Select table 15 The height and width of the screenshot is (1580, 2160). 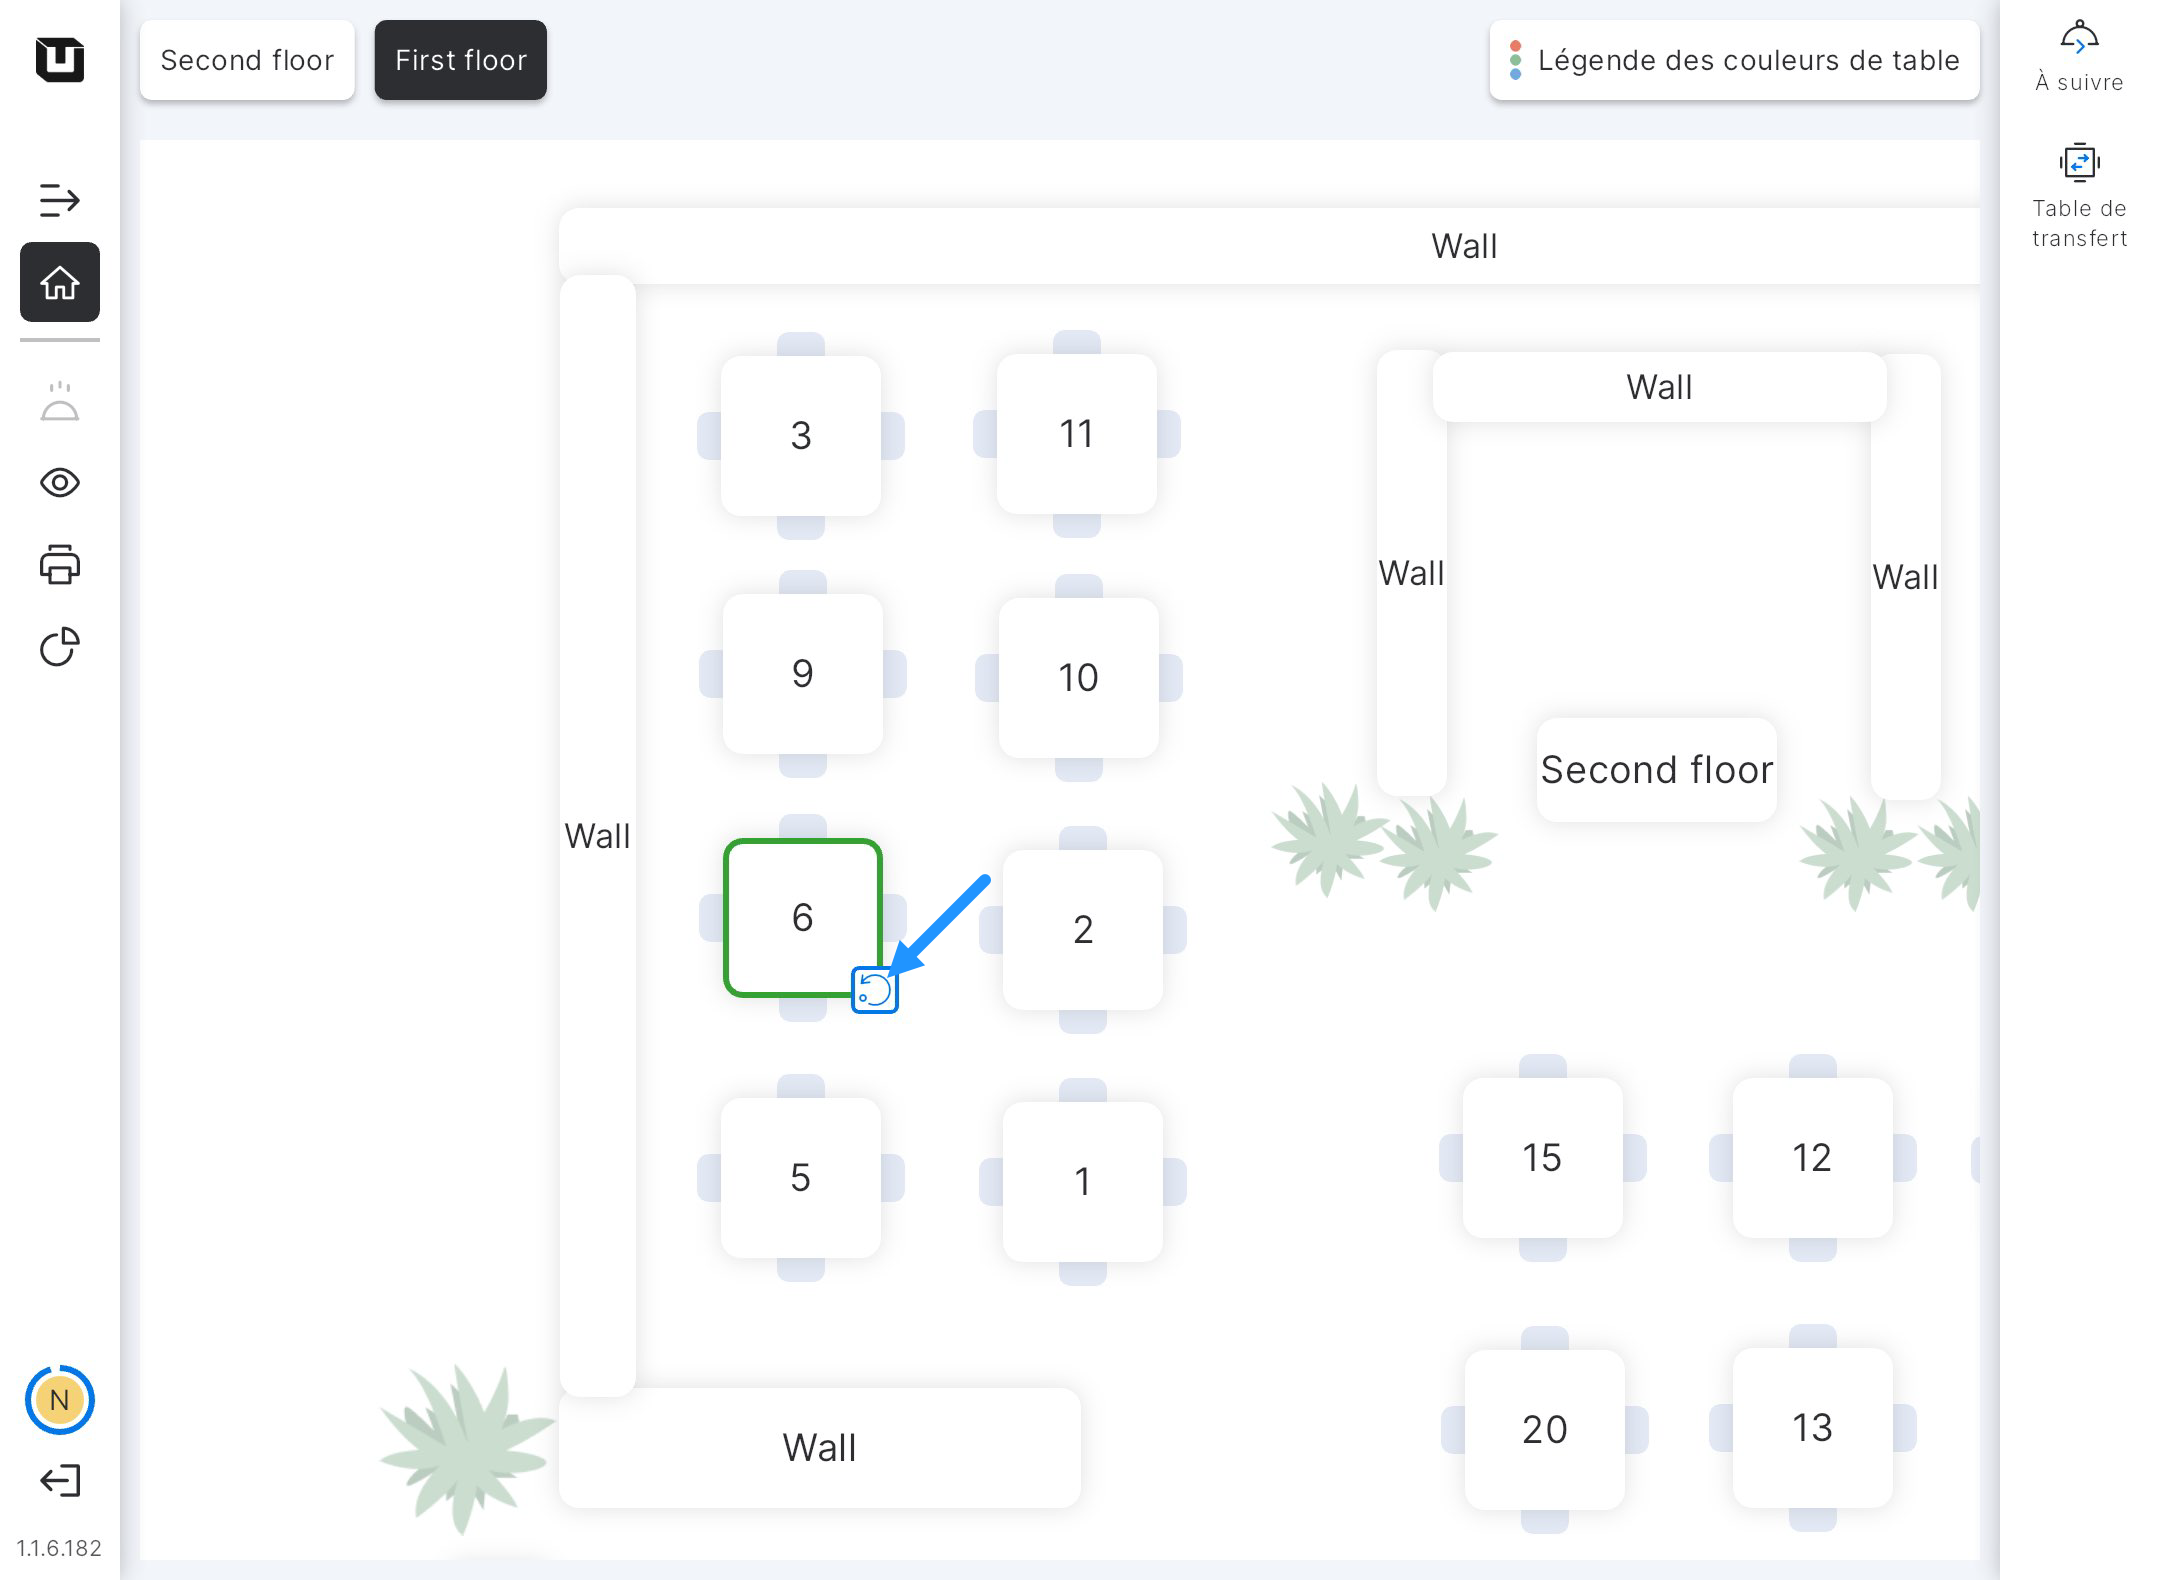(1542, 1157)
